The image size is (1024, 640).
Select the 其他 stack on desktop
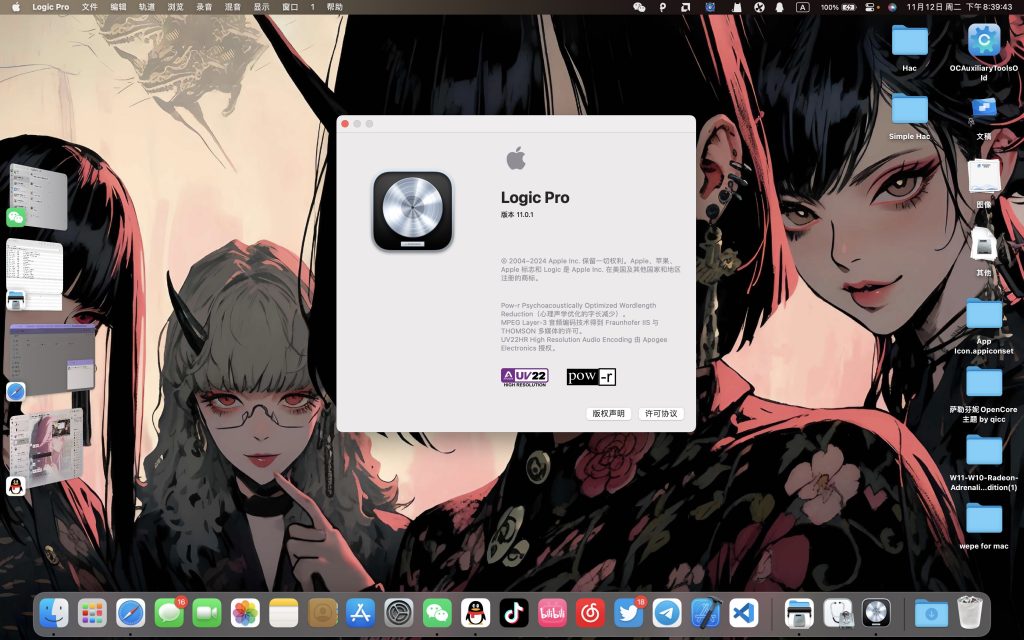984,252
